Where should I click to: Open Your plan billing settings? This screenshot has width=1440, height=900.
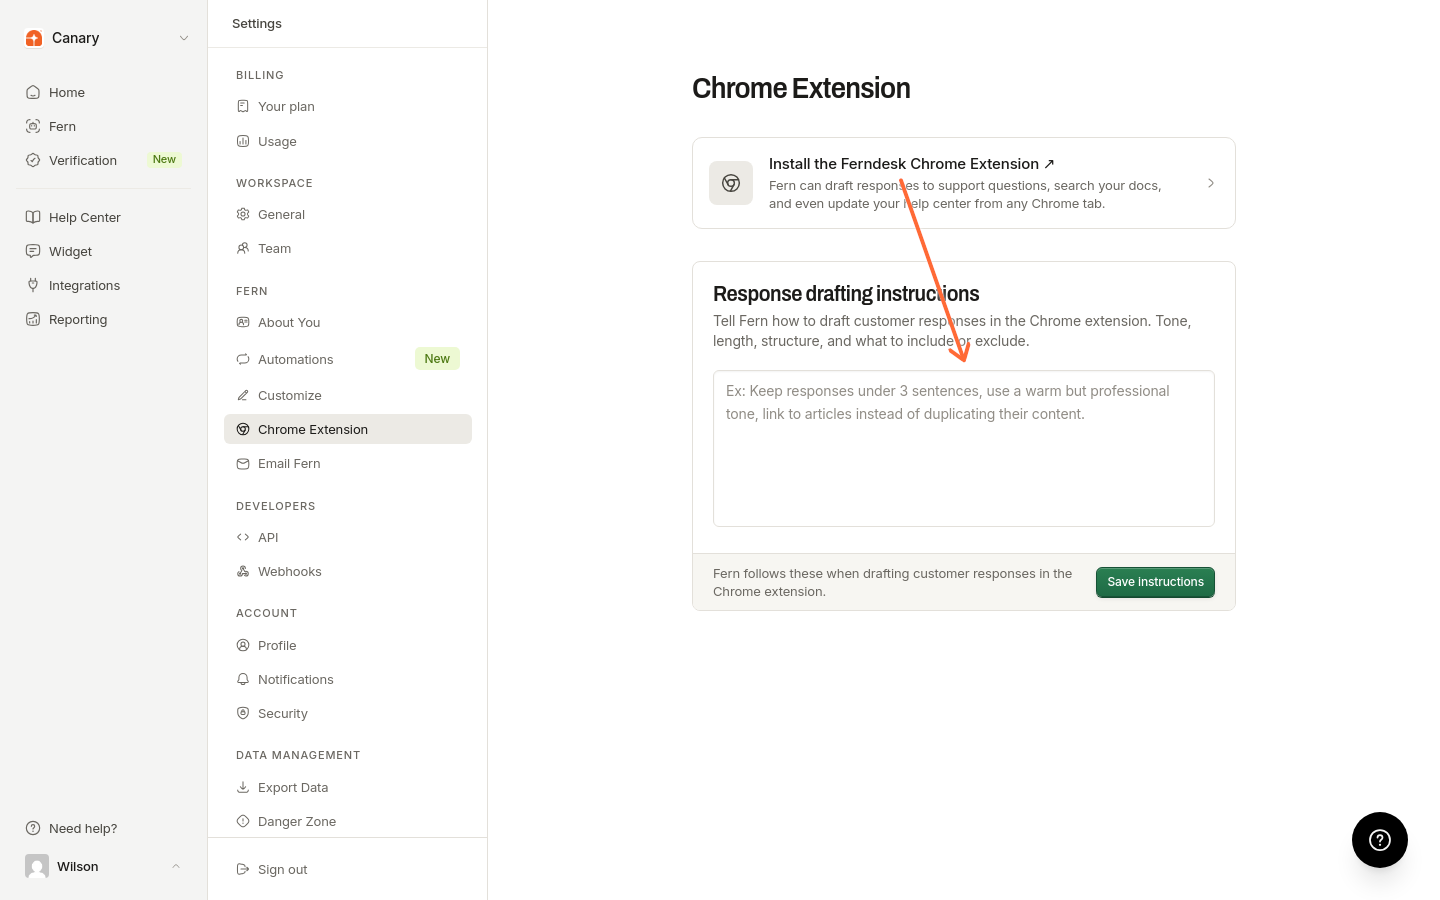pos(348,106)
